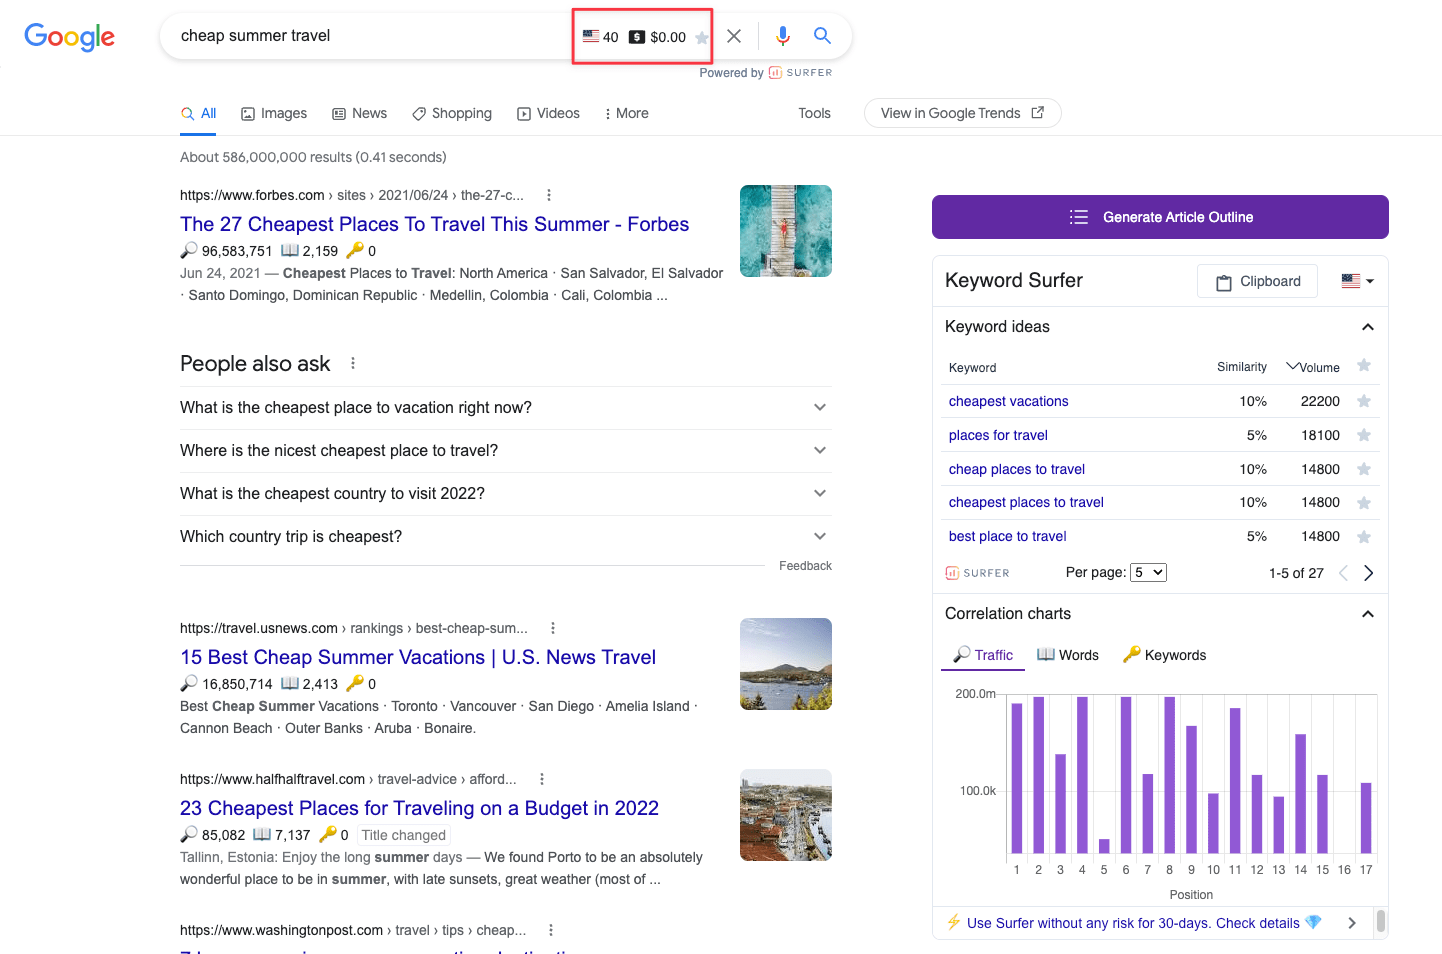This screenshot has width=1442, height=954.
Task: Expand 'What is the cheapest place to vacation right now?'
Action: coord(506,408)
